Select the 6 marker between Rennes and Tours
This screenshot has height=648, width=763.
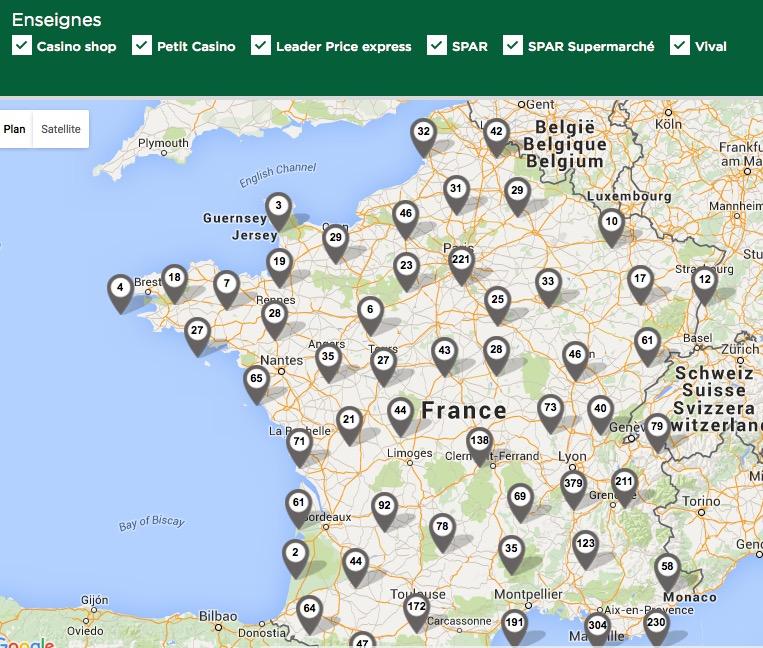tap(370, 316)
